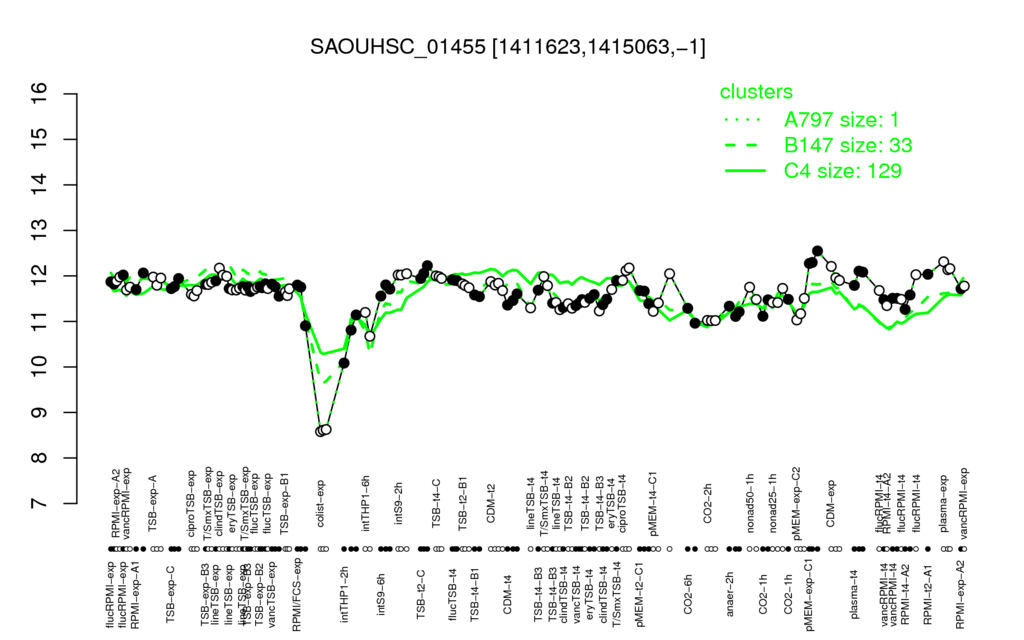This screenshot has height=640, width=1024.
Task: Click the 'CDM-t4' axis label
Action: pos(507,594)
